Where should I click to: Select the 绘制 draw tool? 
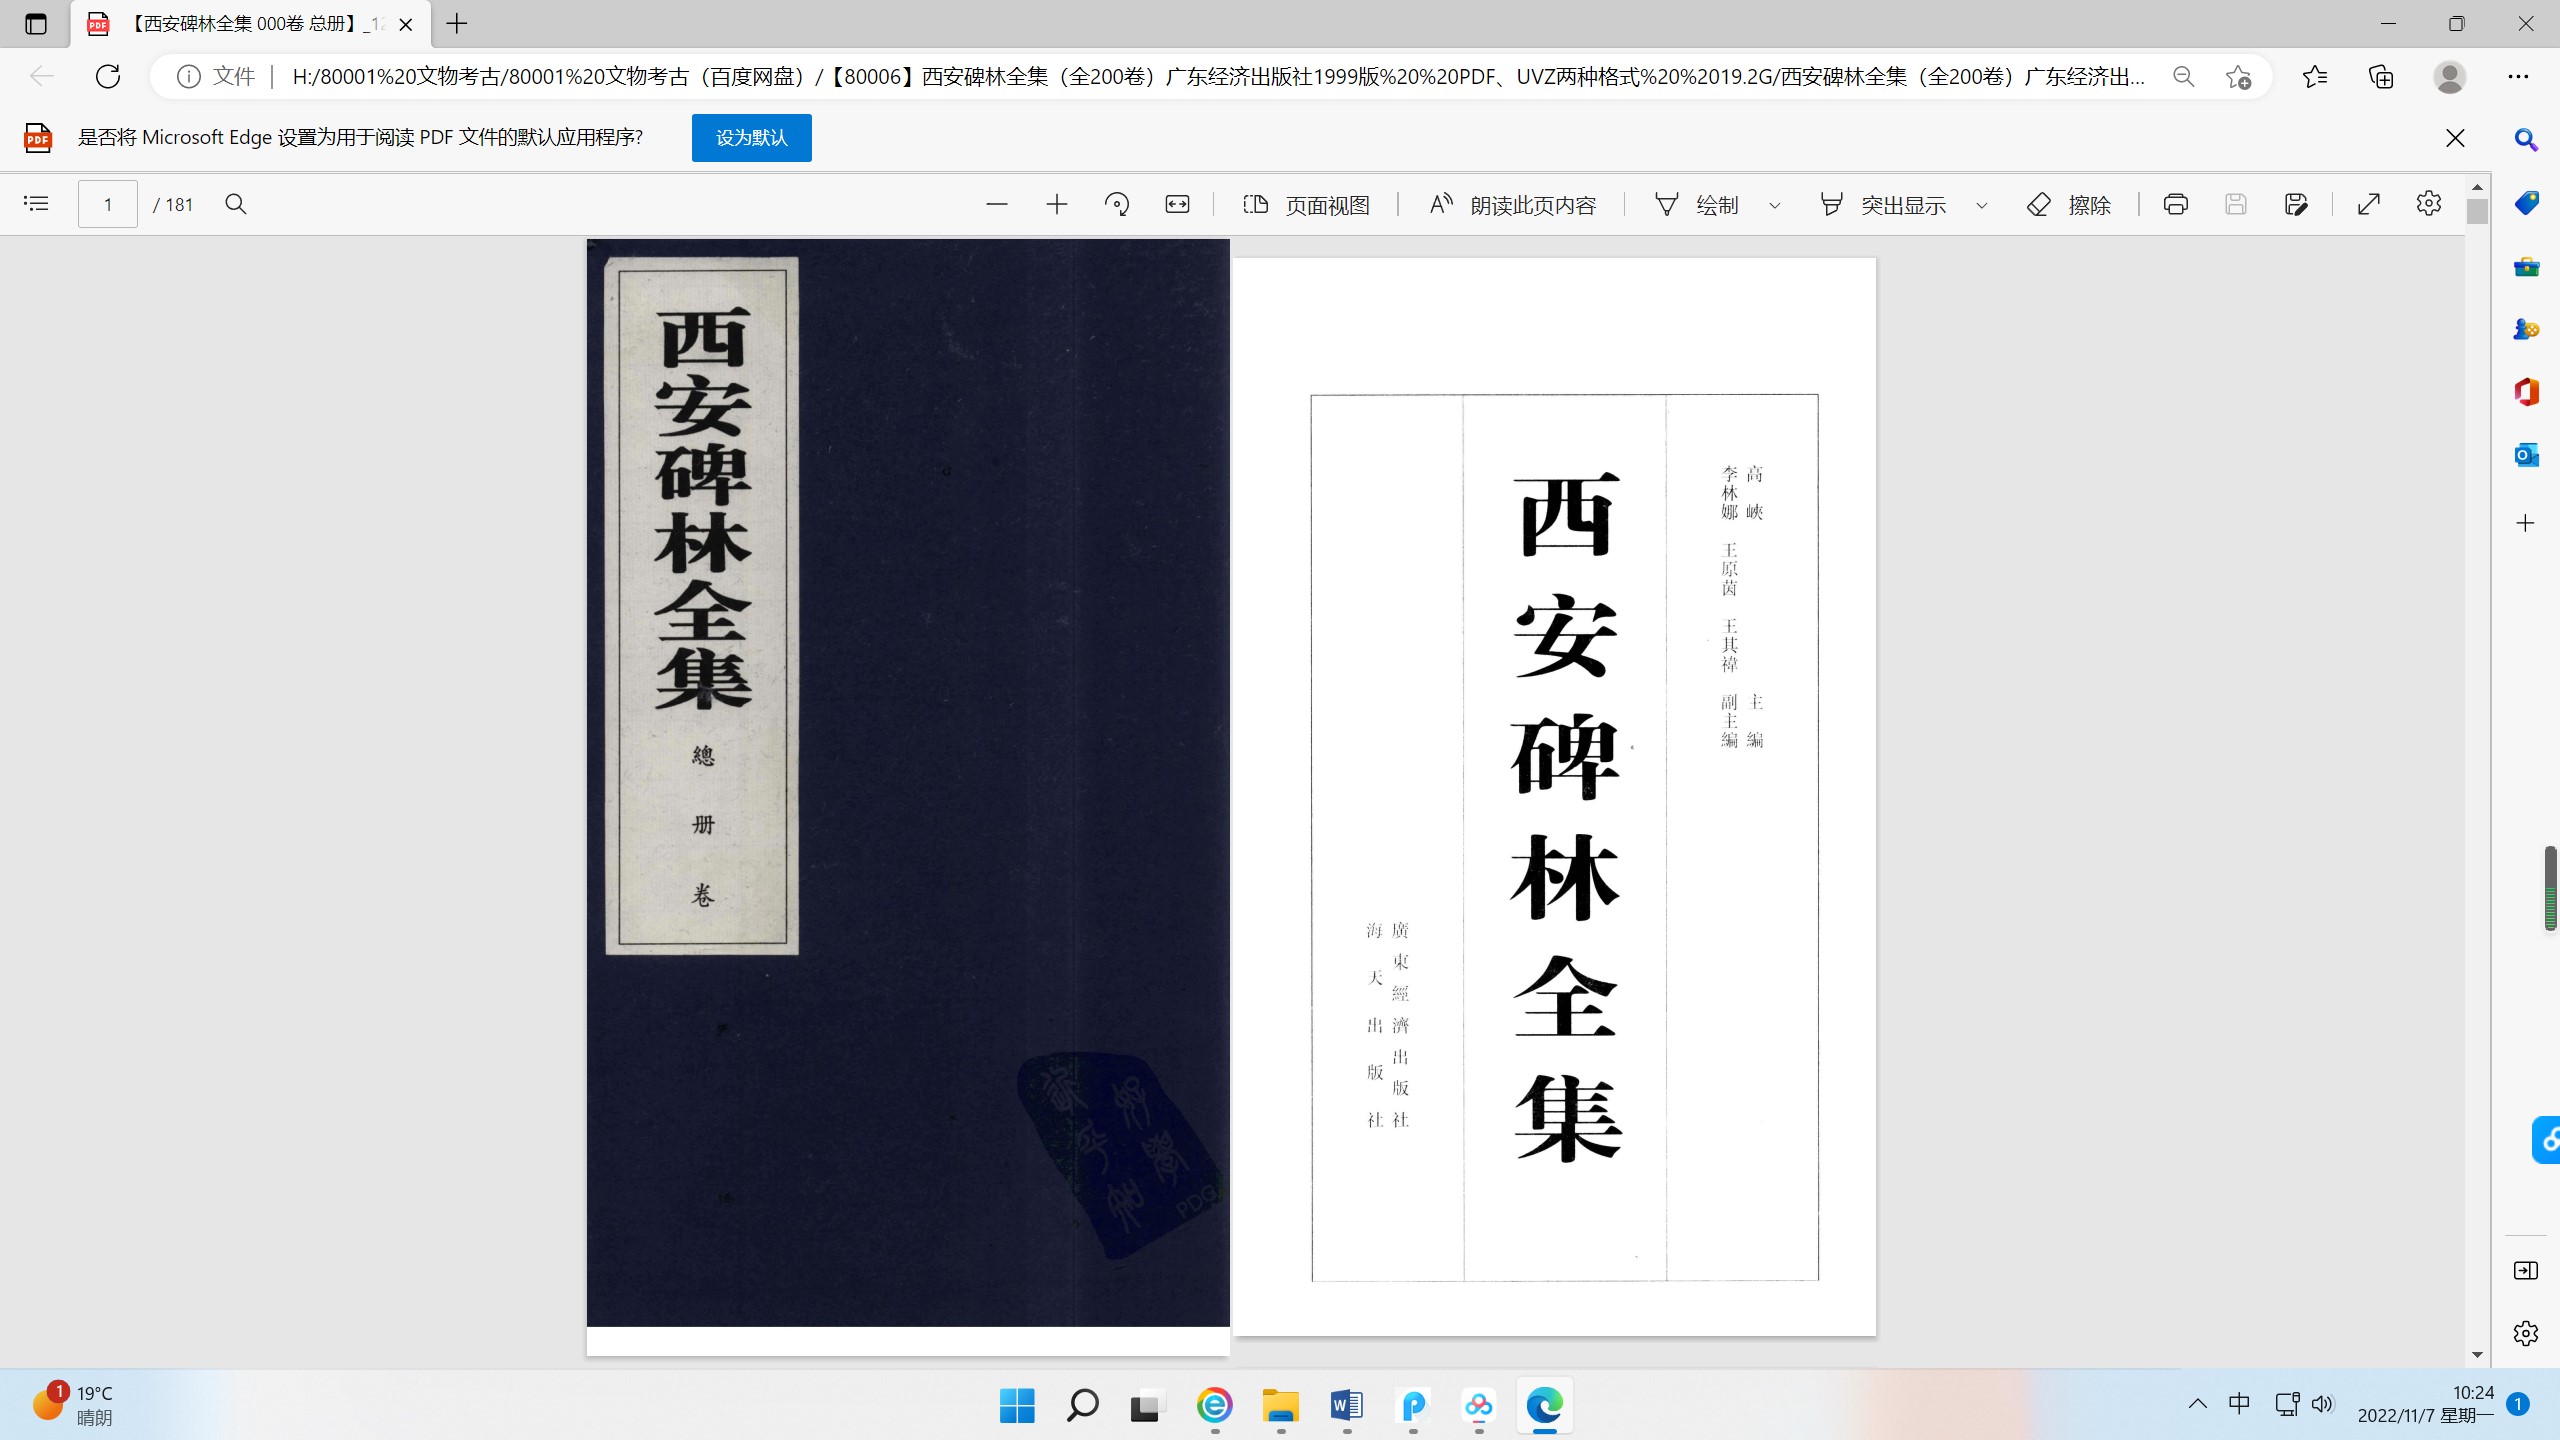point(1697,204)
